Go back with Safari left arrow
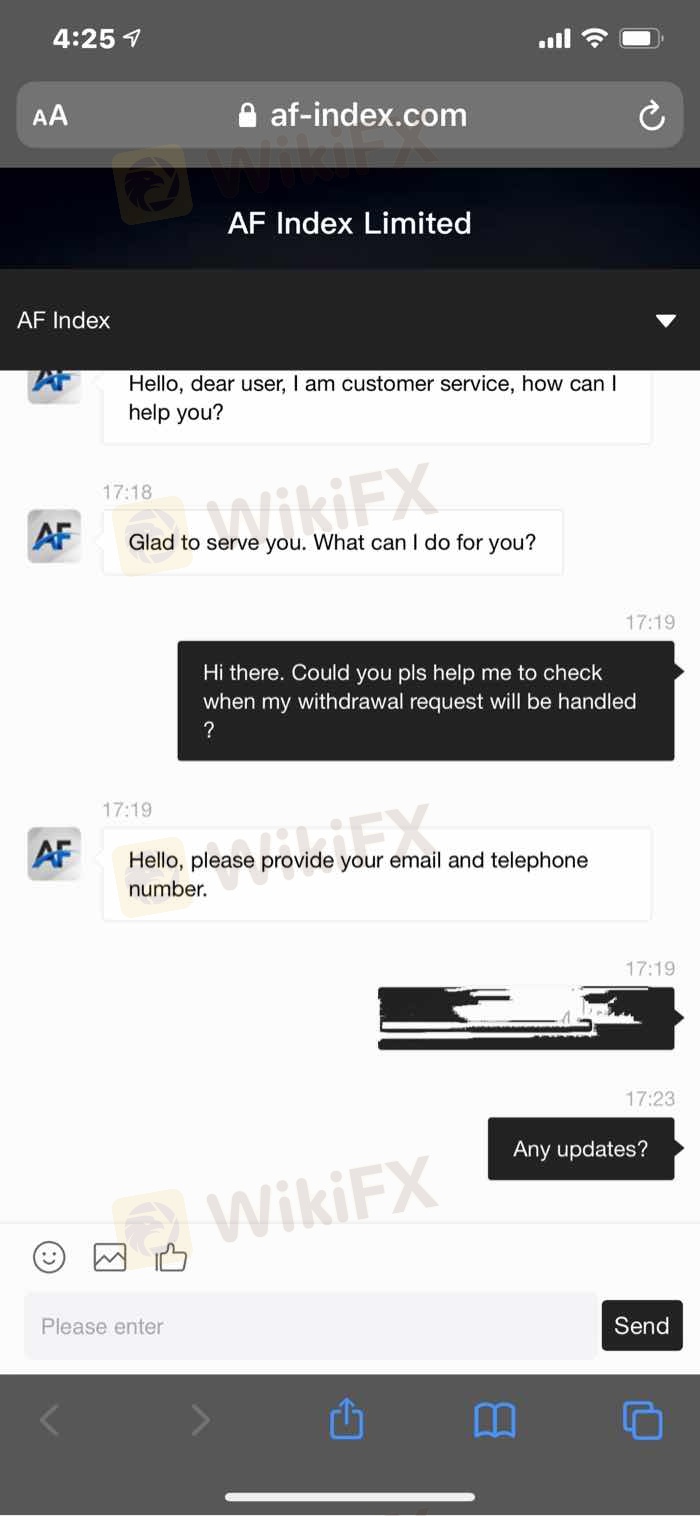700x1516 pixels. point(50,1420)
